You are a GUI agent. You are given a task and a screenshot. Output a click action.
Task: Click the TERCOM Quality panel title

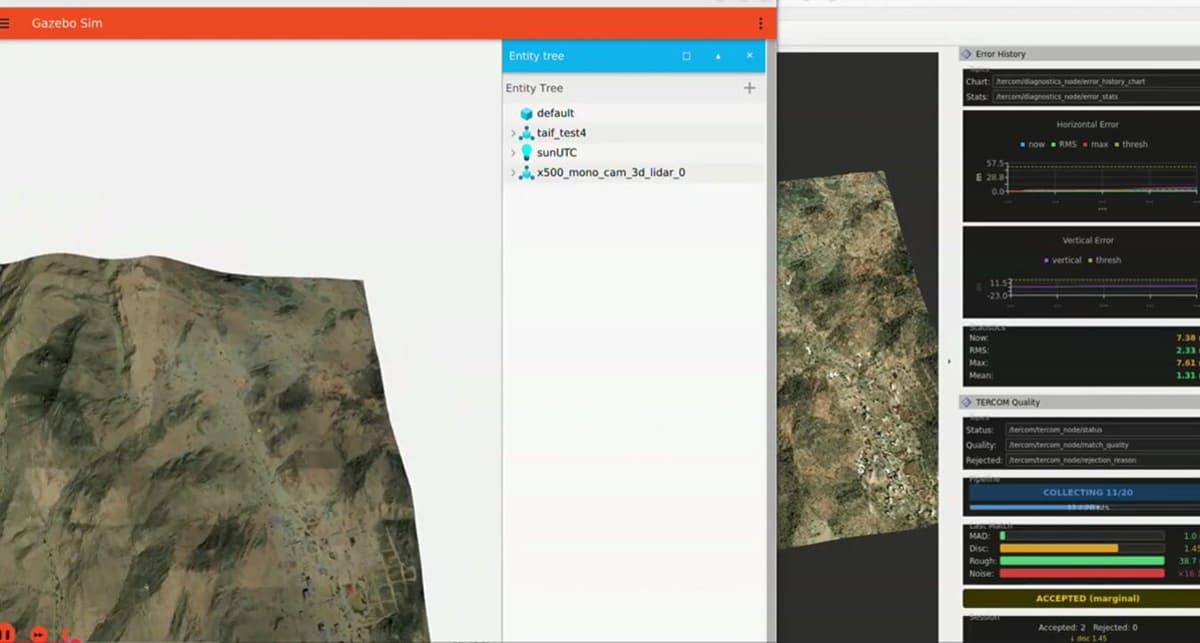click(1008, 402)
